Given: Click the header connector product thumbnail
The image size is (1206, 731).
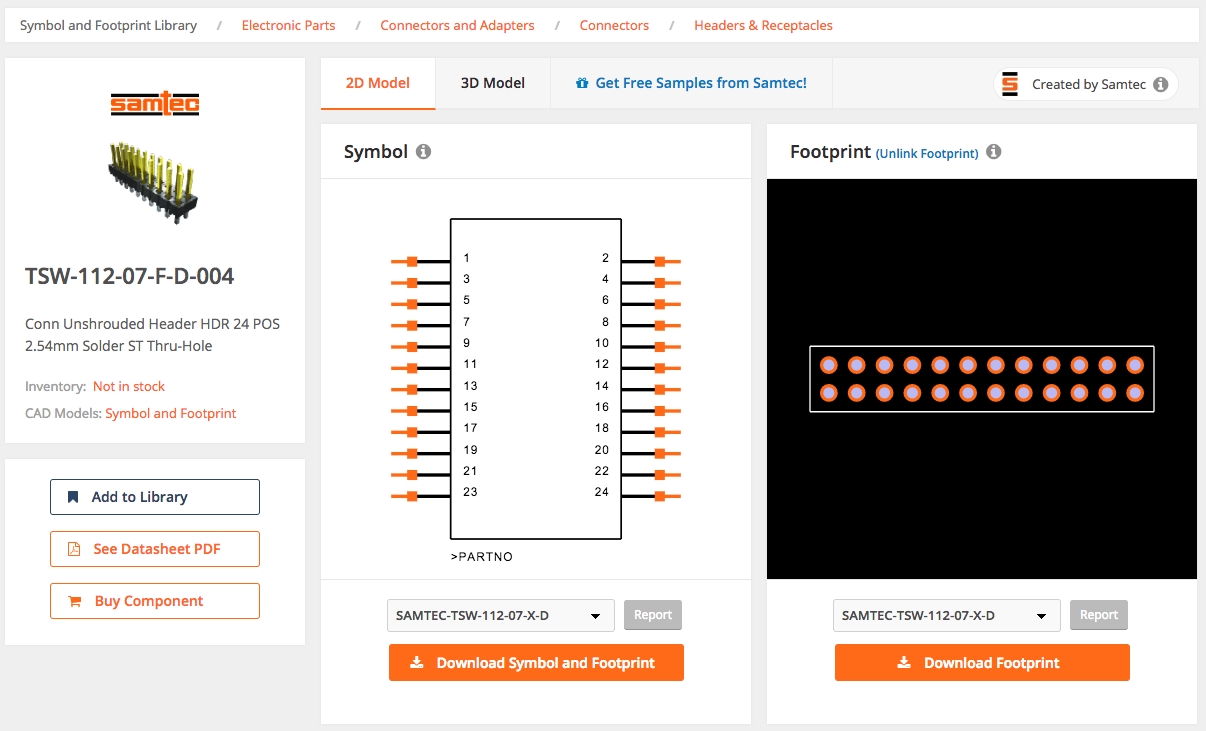Looking at the screenshot, I should [x=155, y=180].
